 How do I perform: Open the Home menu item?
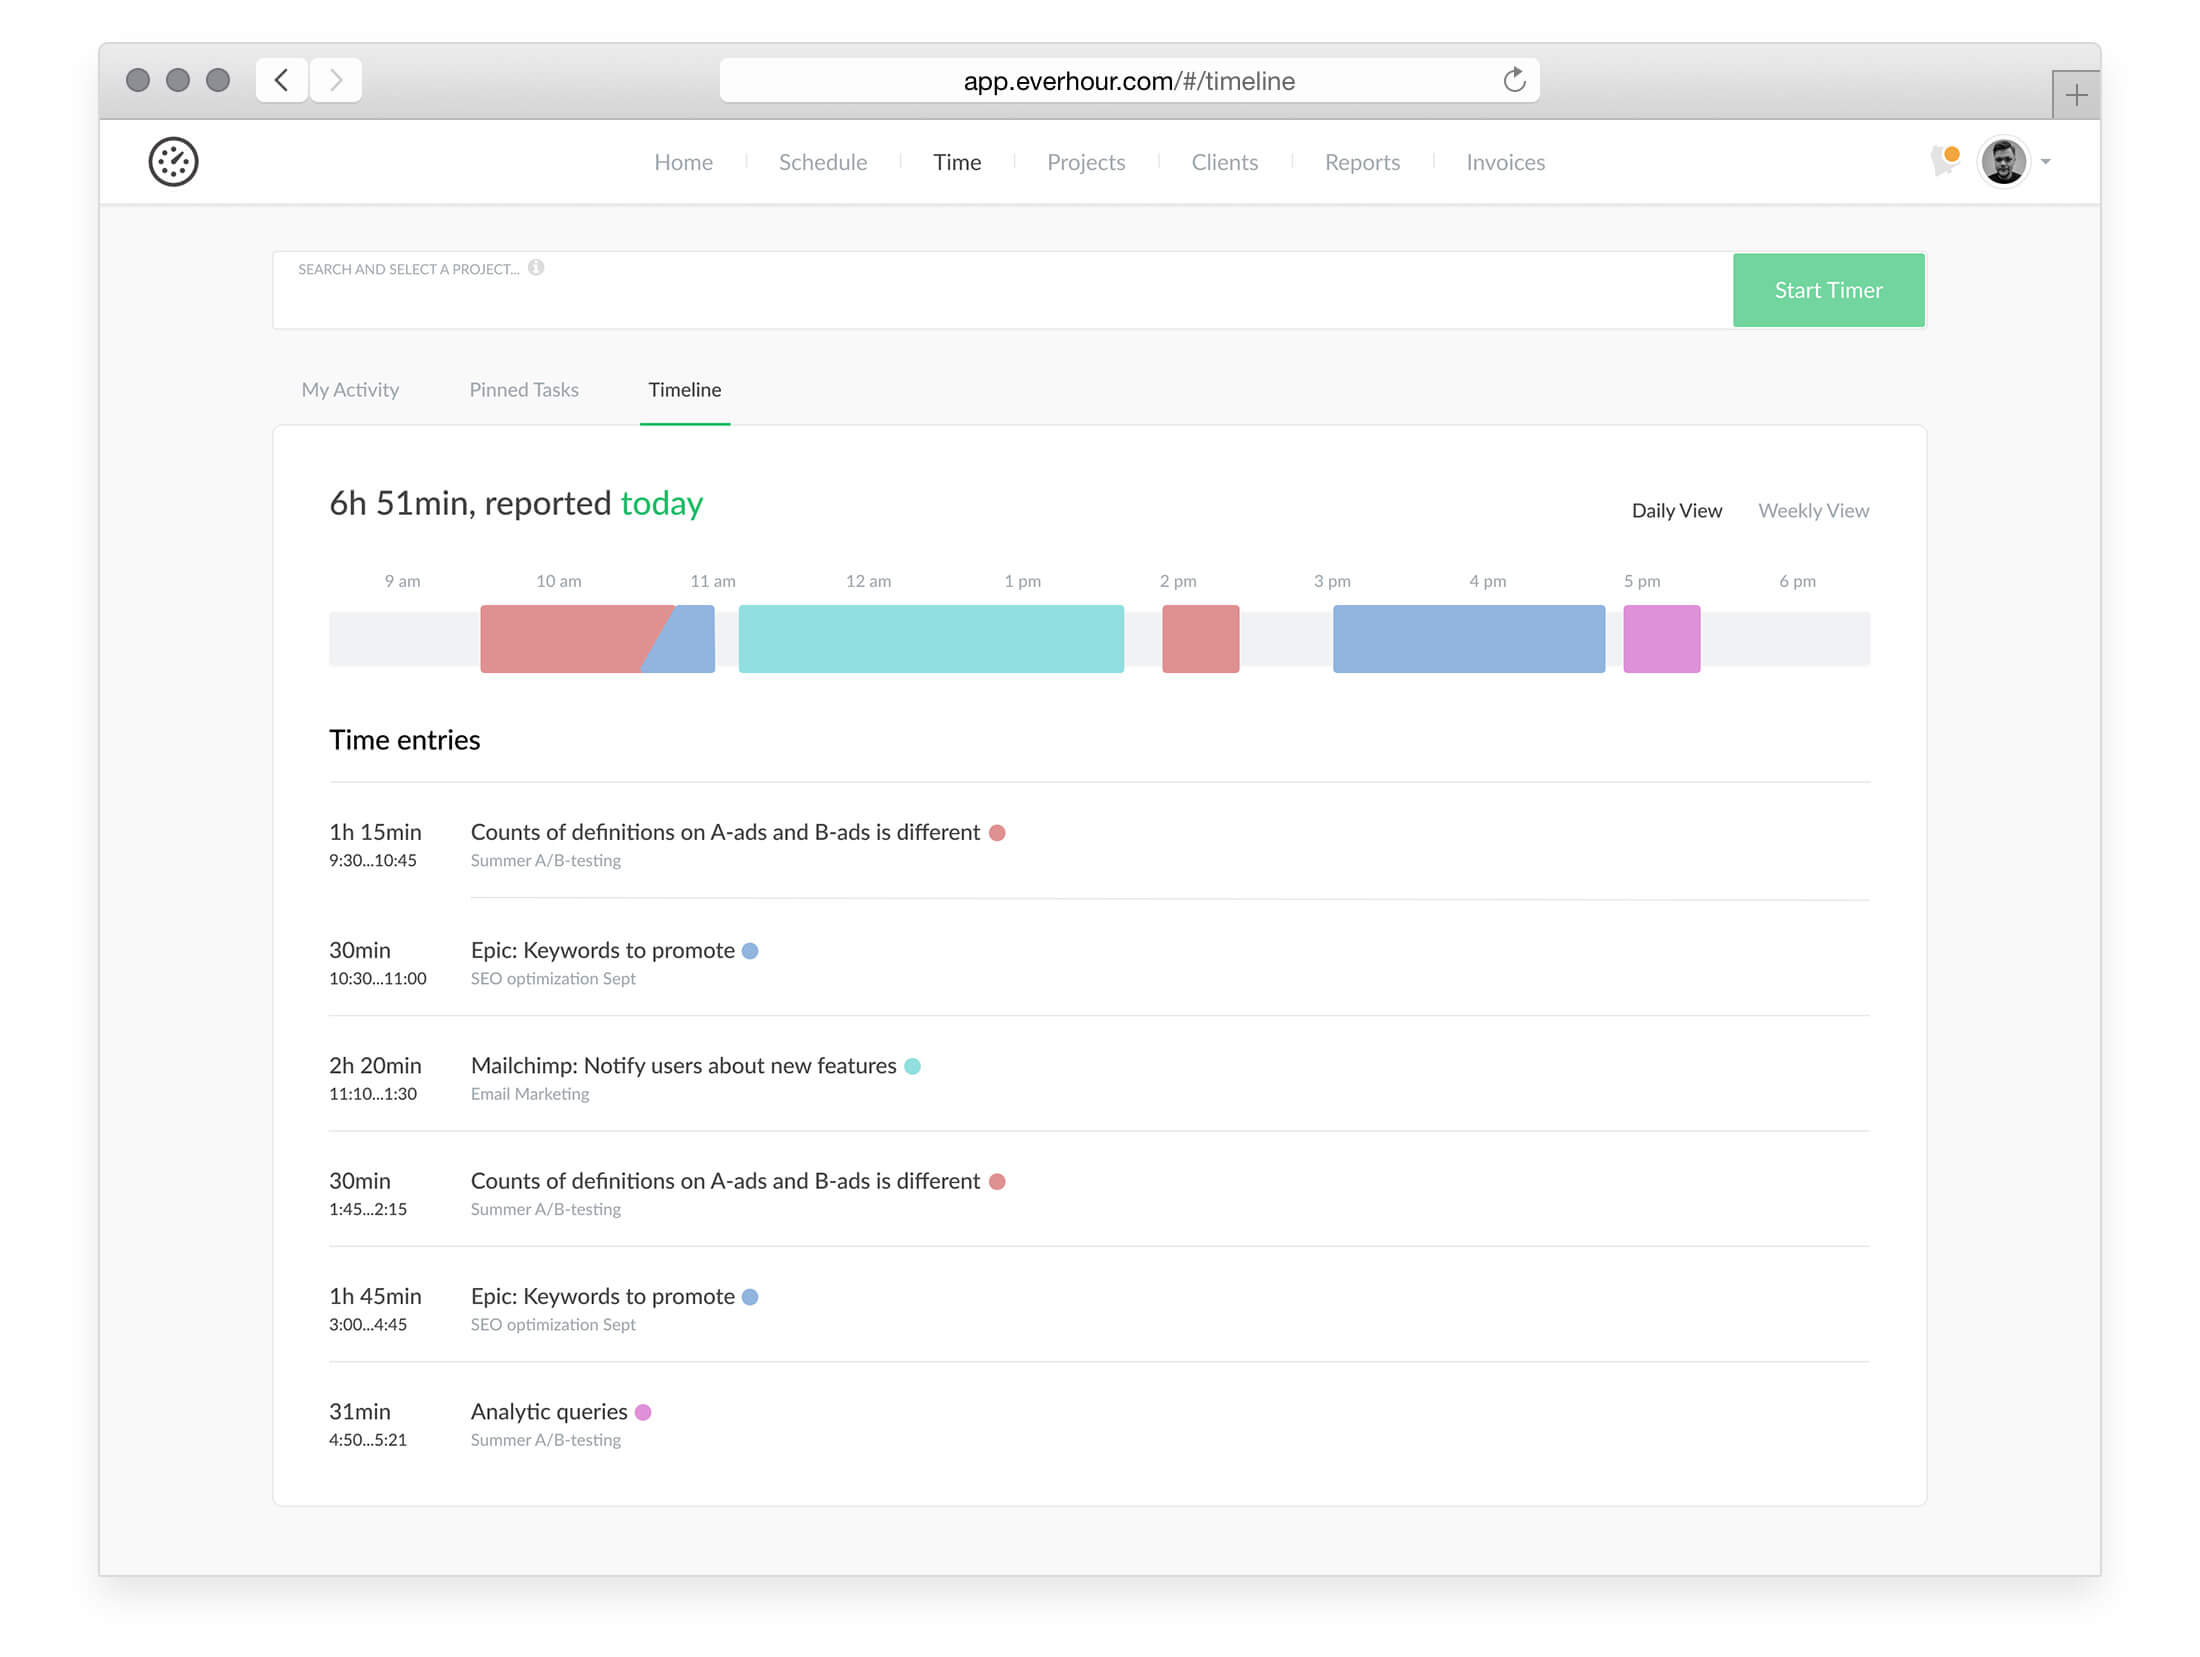point(683,162)
